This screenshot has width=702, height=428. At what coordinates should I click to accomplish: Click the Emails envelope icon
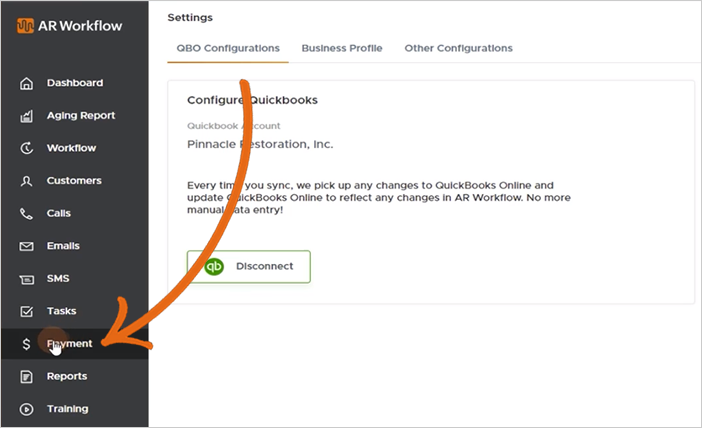(x=27, y=246)
